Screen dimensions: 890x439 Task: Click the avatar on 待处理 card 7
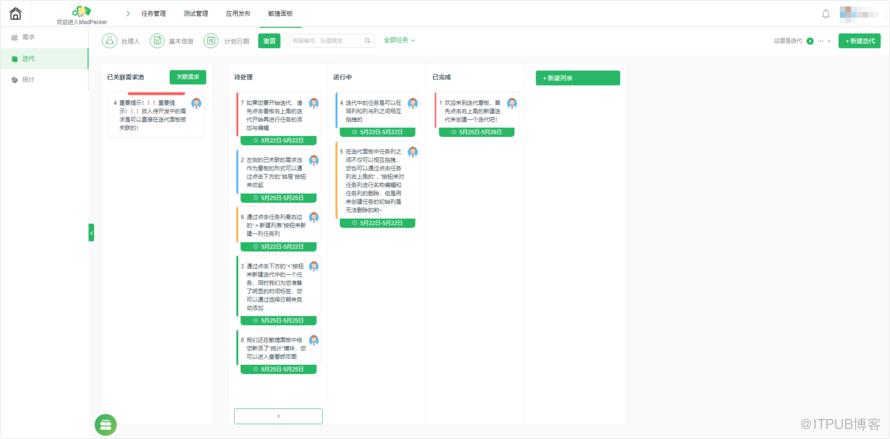click(x=314, y=103)
